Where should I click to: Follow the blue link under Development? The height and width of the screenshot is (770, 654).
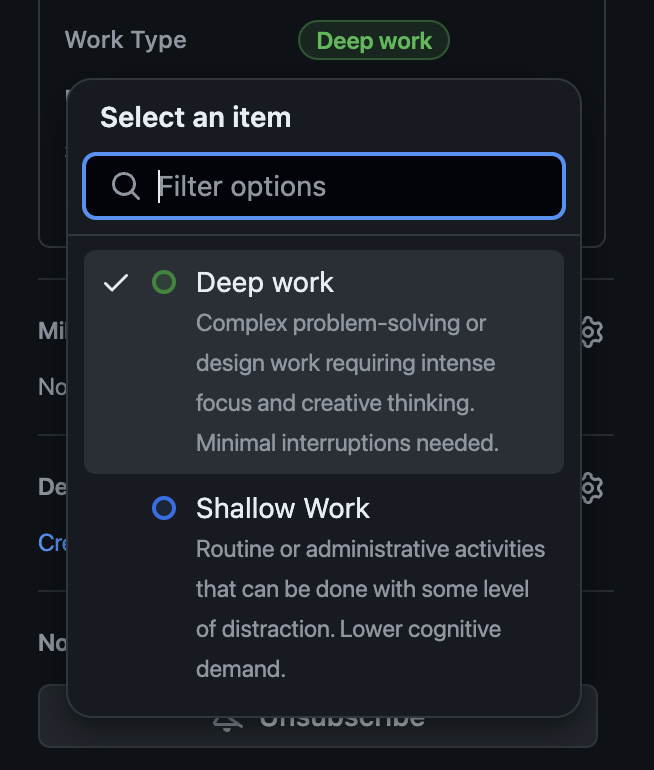pyautogui.click(x=52, y=542)
